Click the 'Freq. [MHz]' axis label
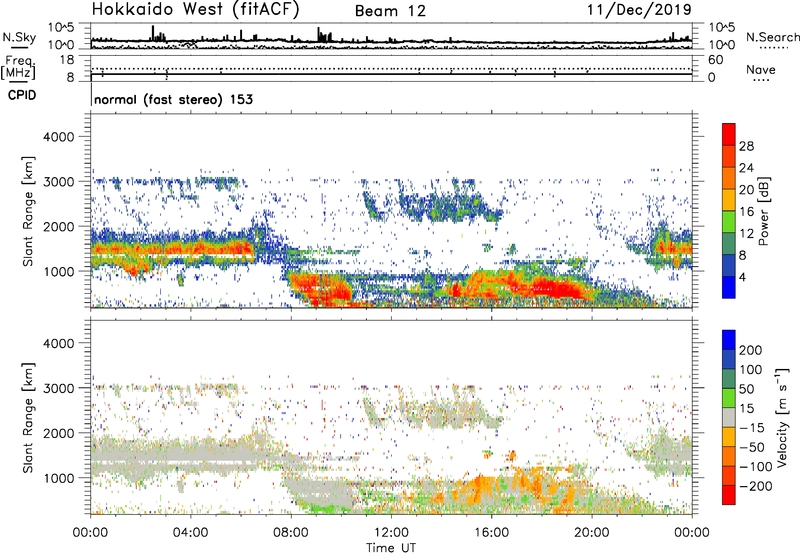The image size is (800, 554). [x=18, y=68]
